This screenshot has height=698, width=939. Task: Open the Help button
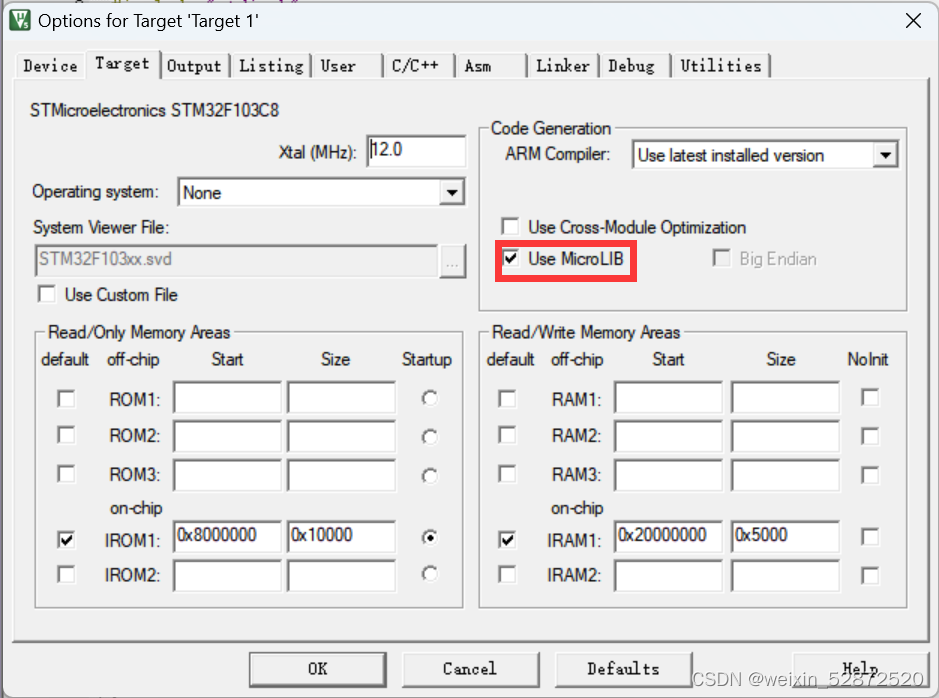(x=861, y=669)
